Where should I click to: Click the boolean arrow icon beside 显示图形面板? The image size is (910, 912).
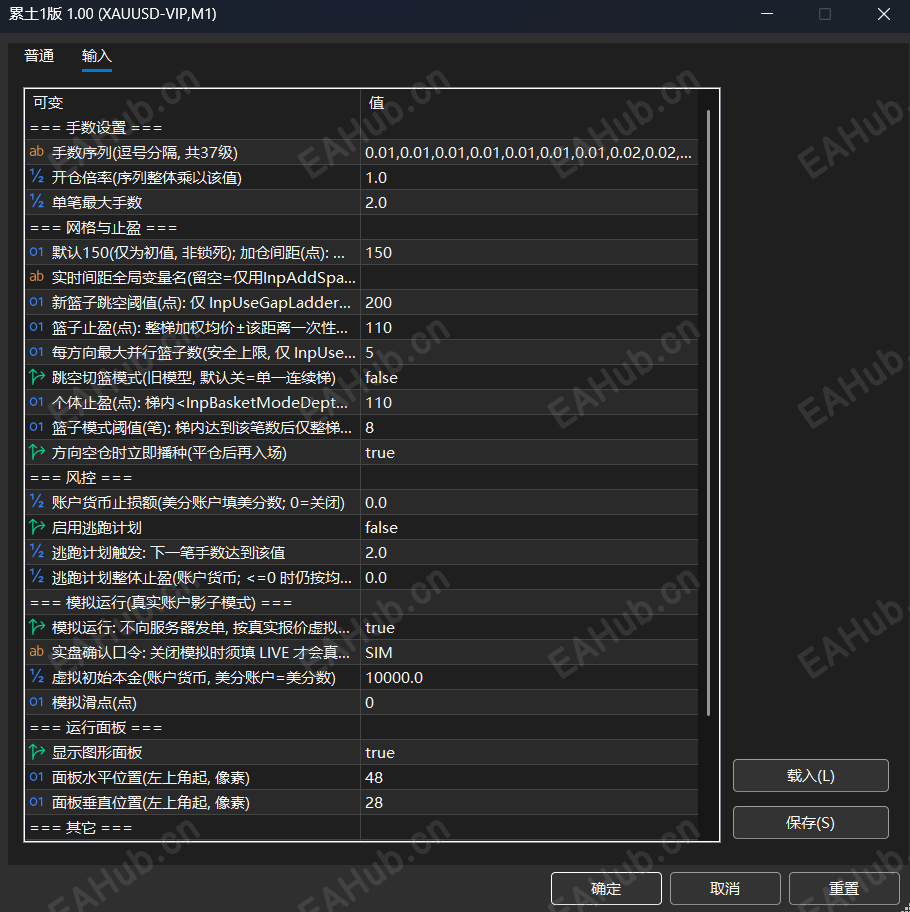(x=37, y=753)
